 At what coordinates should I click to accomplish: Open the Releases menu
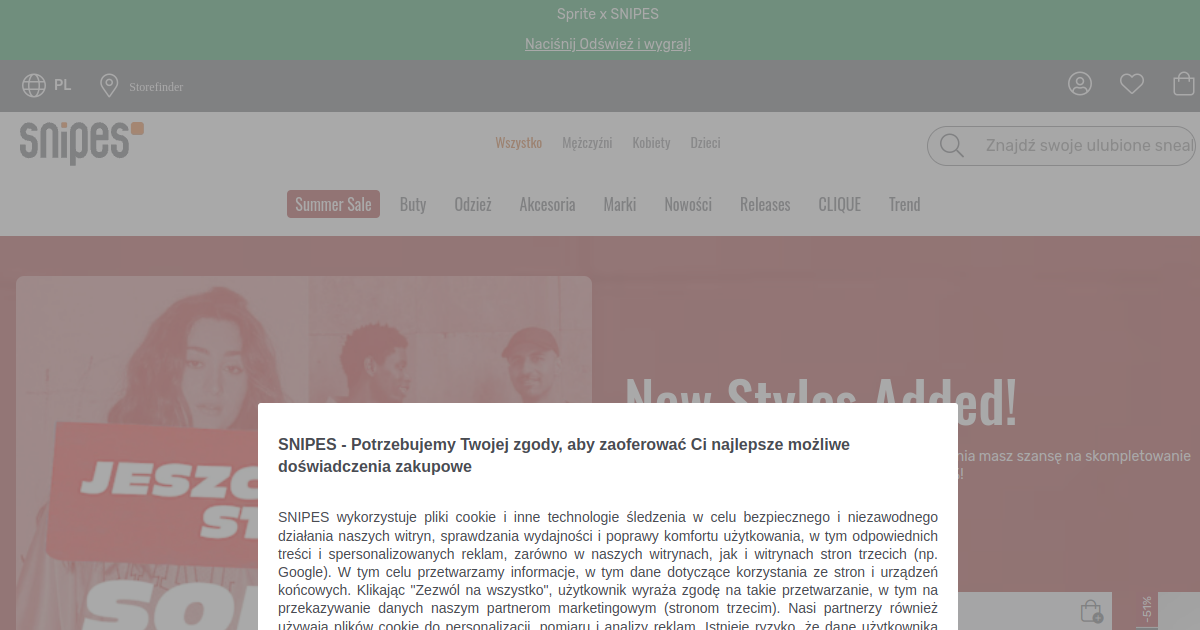tap(765, 204)
